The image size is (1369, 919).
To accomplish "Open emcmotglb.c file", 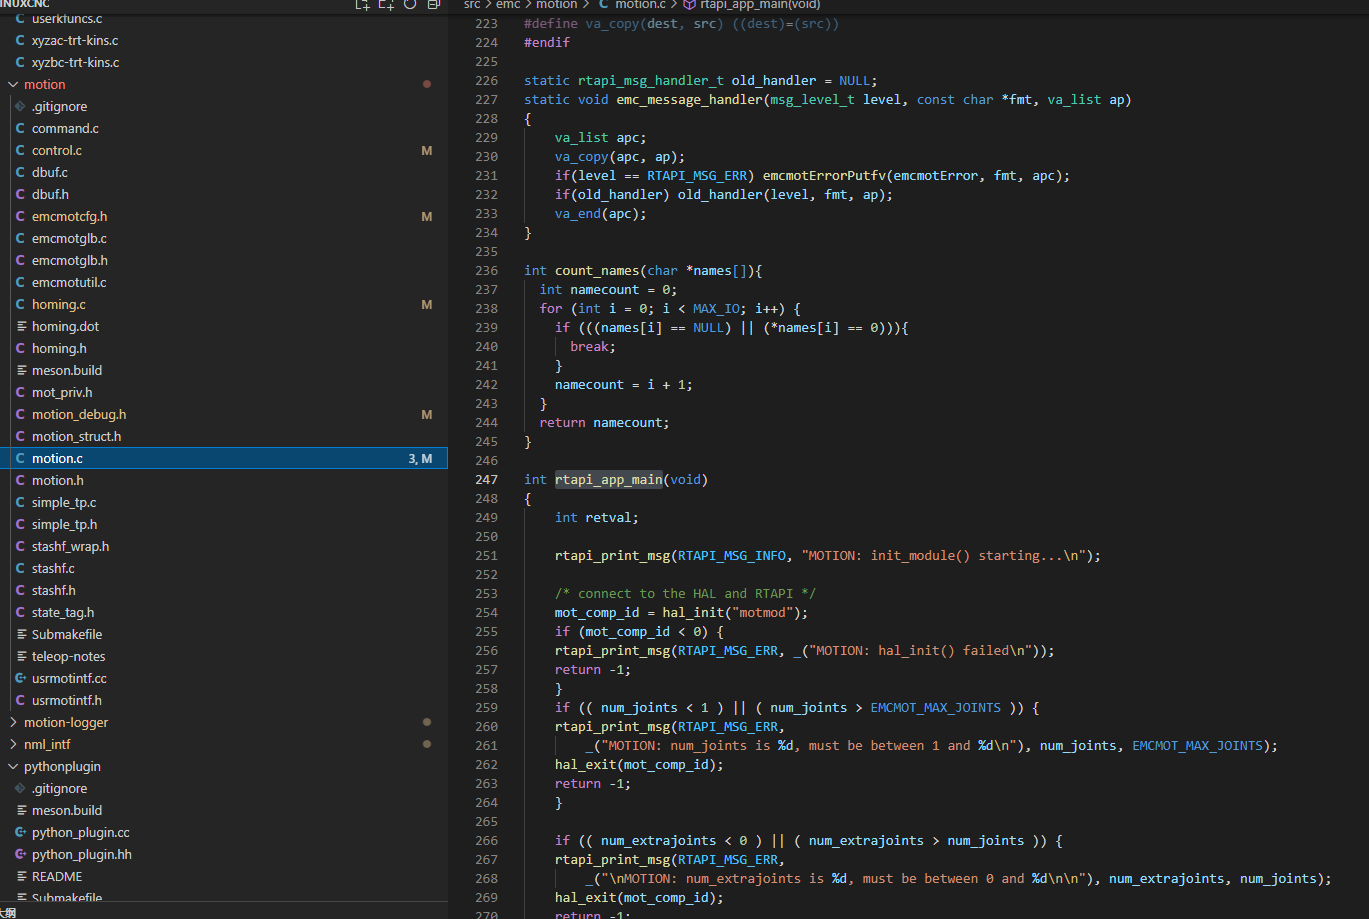I will click(x=224, y=238).
